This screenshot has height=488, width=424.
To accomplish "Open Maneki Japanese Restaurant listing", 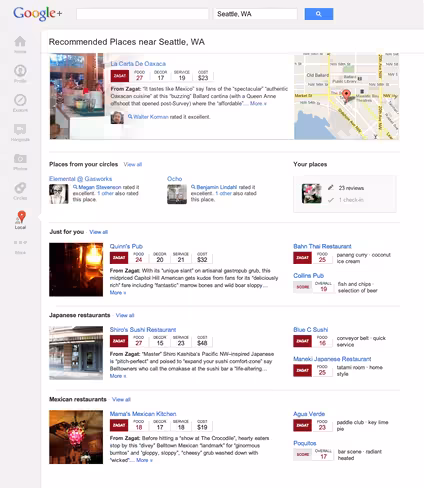I will [332, 359].
